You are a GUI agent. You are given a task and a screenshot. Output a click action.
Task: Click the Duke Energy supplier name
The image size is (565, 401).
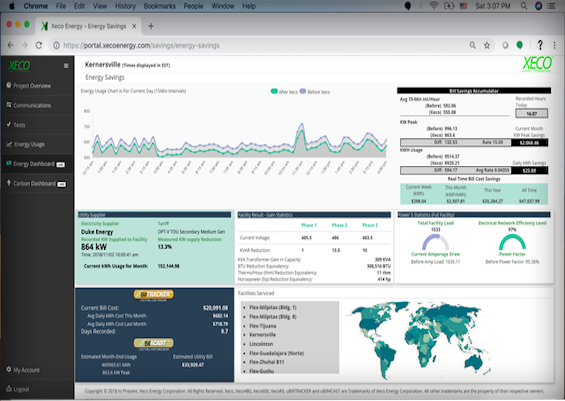(x=97, y=232)
